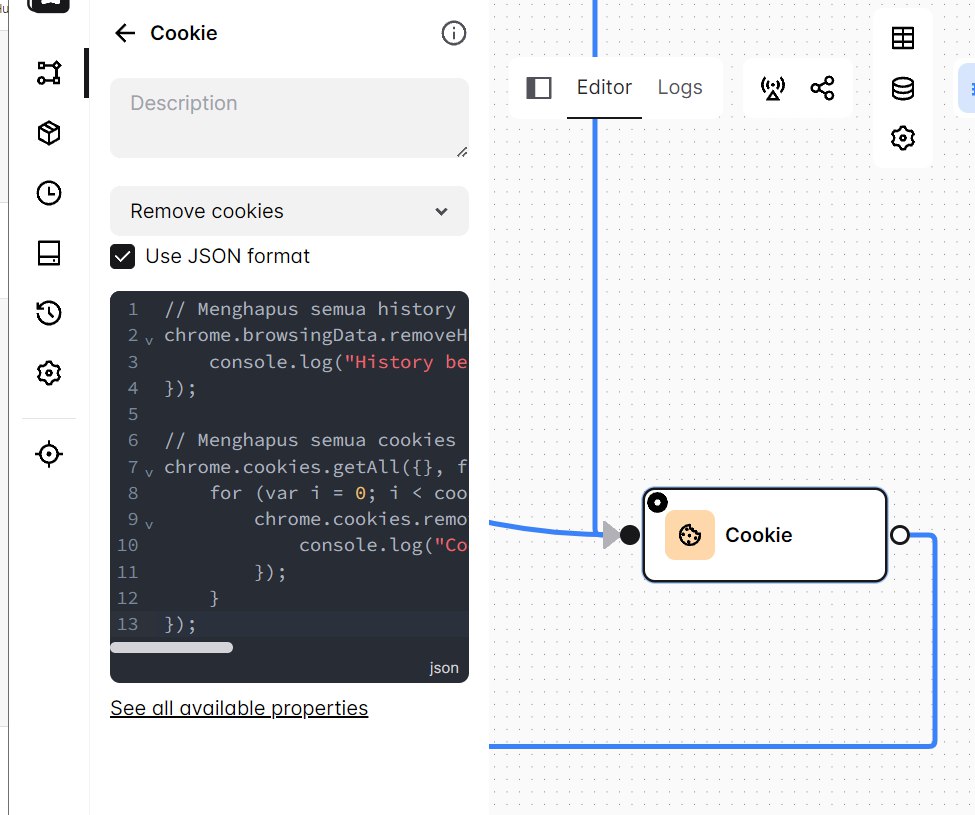Screen dimensions: 975x815
Task: Click the 'for (var i = 0' code line
Action: [338, 493]
